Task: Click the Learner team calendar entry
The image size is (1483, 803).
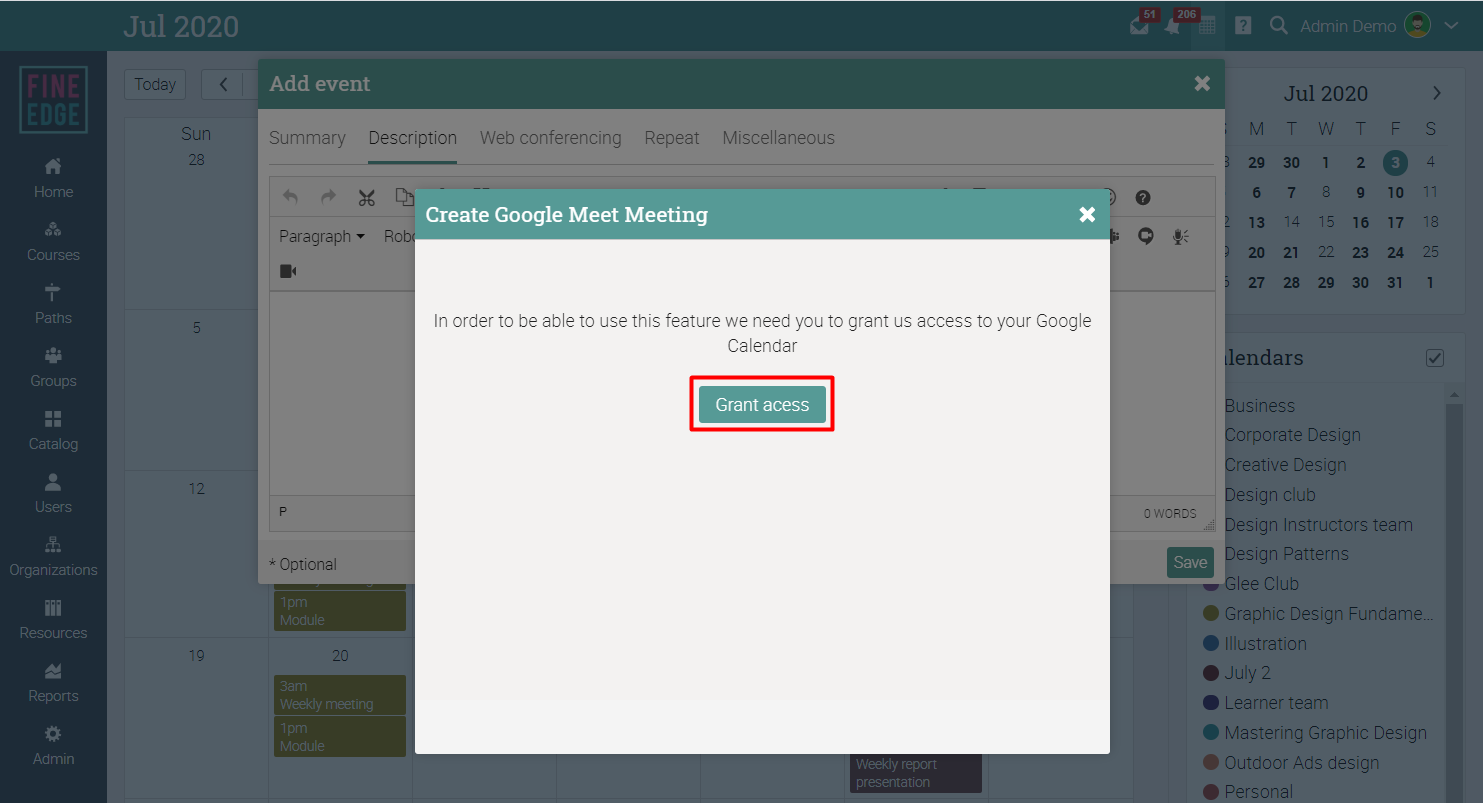Action: [x=1276, y=703]
